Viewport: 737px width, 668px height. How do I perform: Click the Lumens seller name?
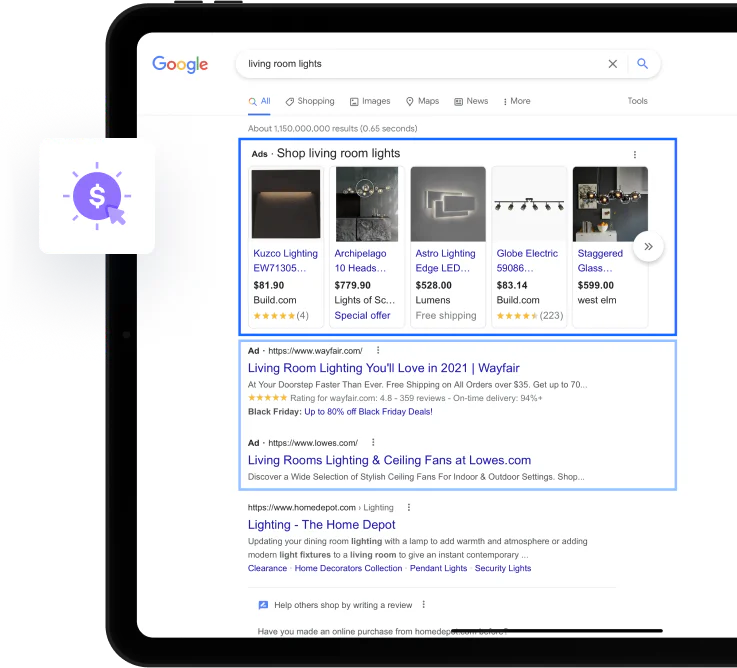pos(432,300)
